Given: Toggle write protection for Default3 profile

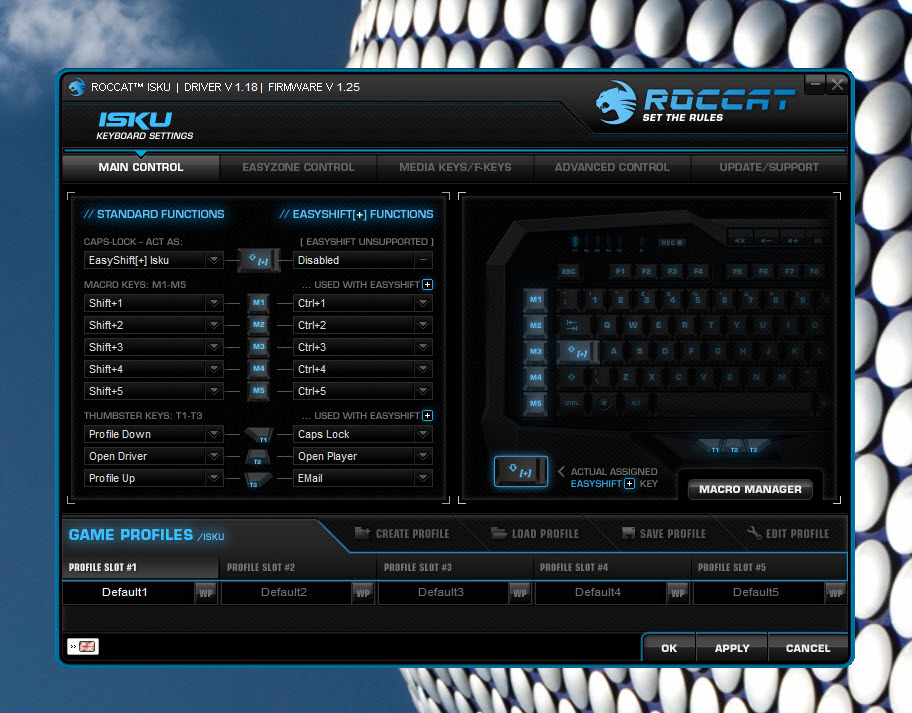Looking at the screenshot, I should 520,593.
